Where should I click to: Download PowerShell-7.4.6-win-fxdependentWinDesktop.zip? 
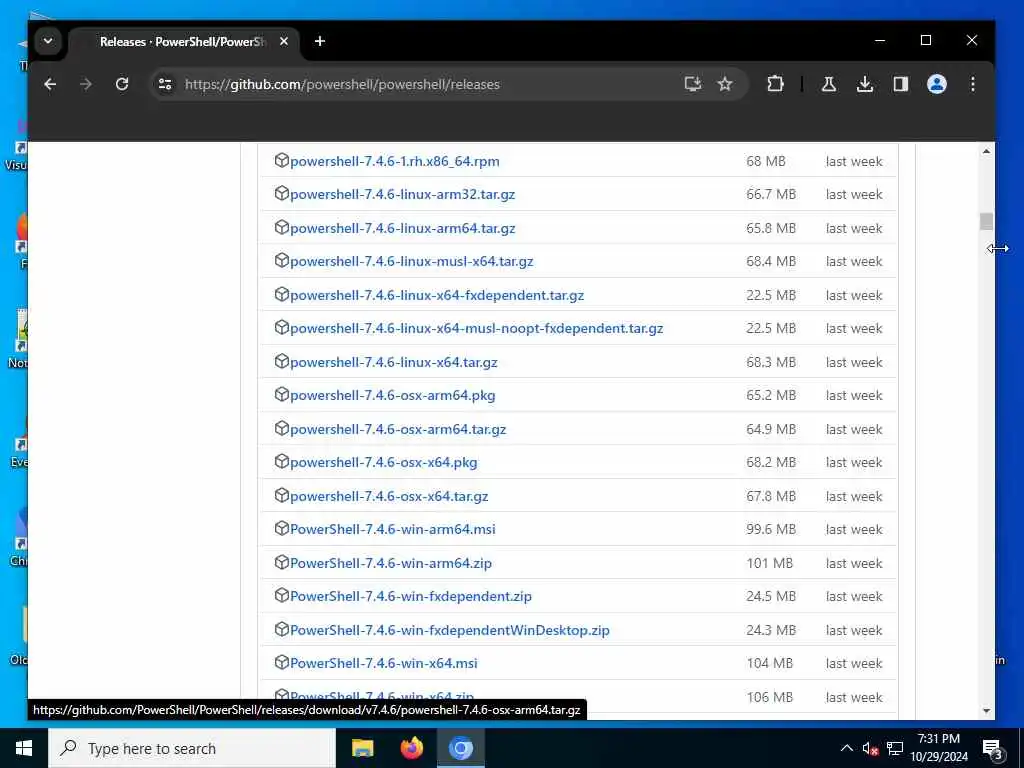449,630
